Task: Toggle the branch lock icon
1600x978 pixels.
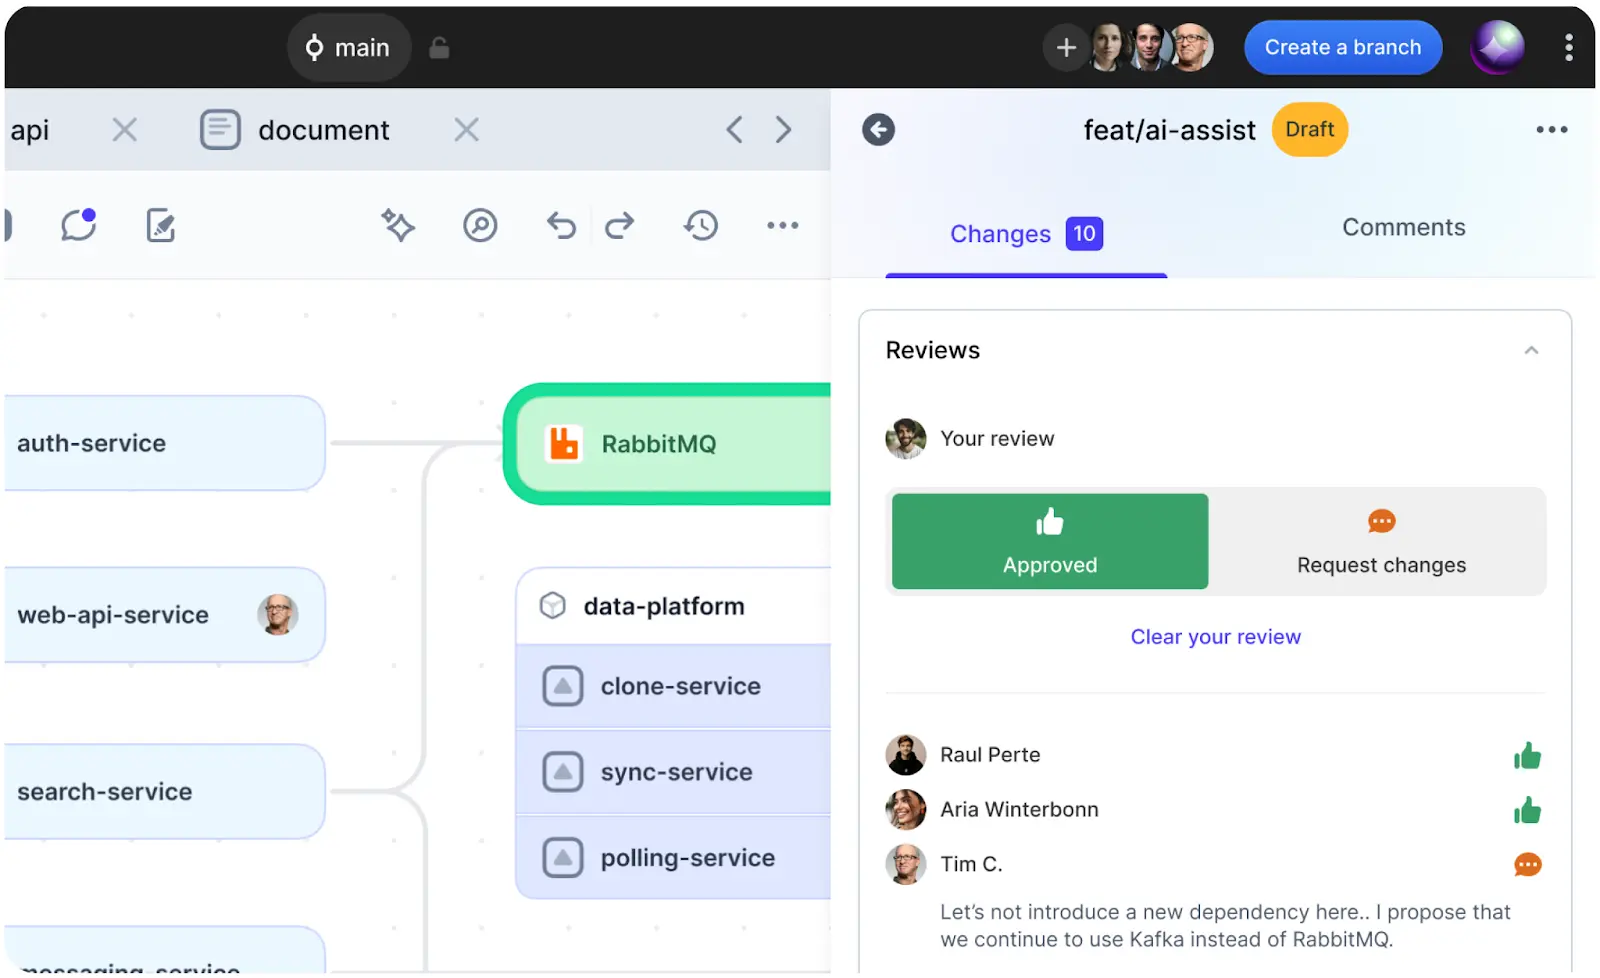Action: click(439, 48)
